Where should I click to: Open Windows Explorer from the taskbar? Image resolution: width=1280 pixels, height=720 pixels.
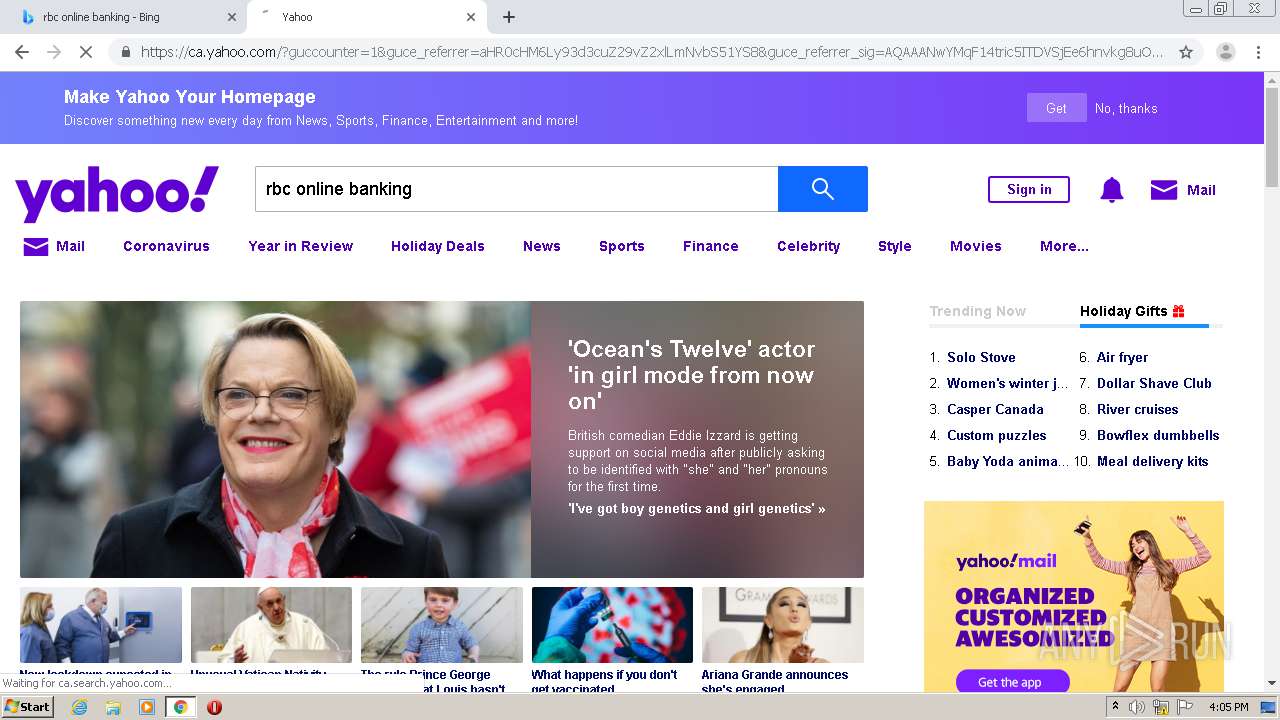click(x=113, y=707)
